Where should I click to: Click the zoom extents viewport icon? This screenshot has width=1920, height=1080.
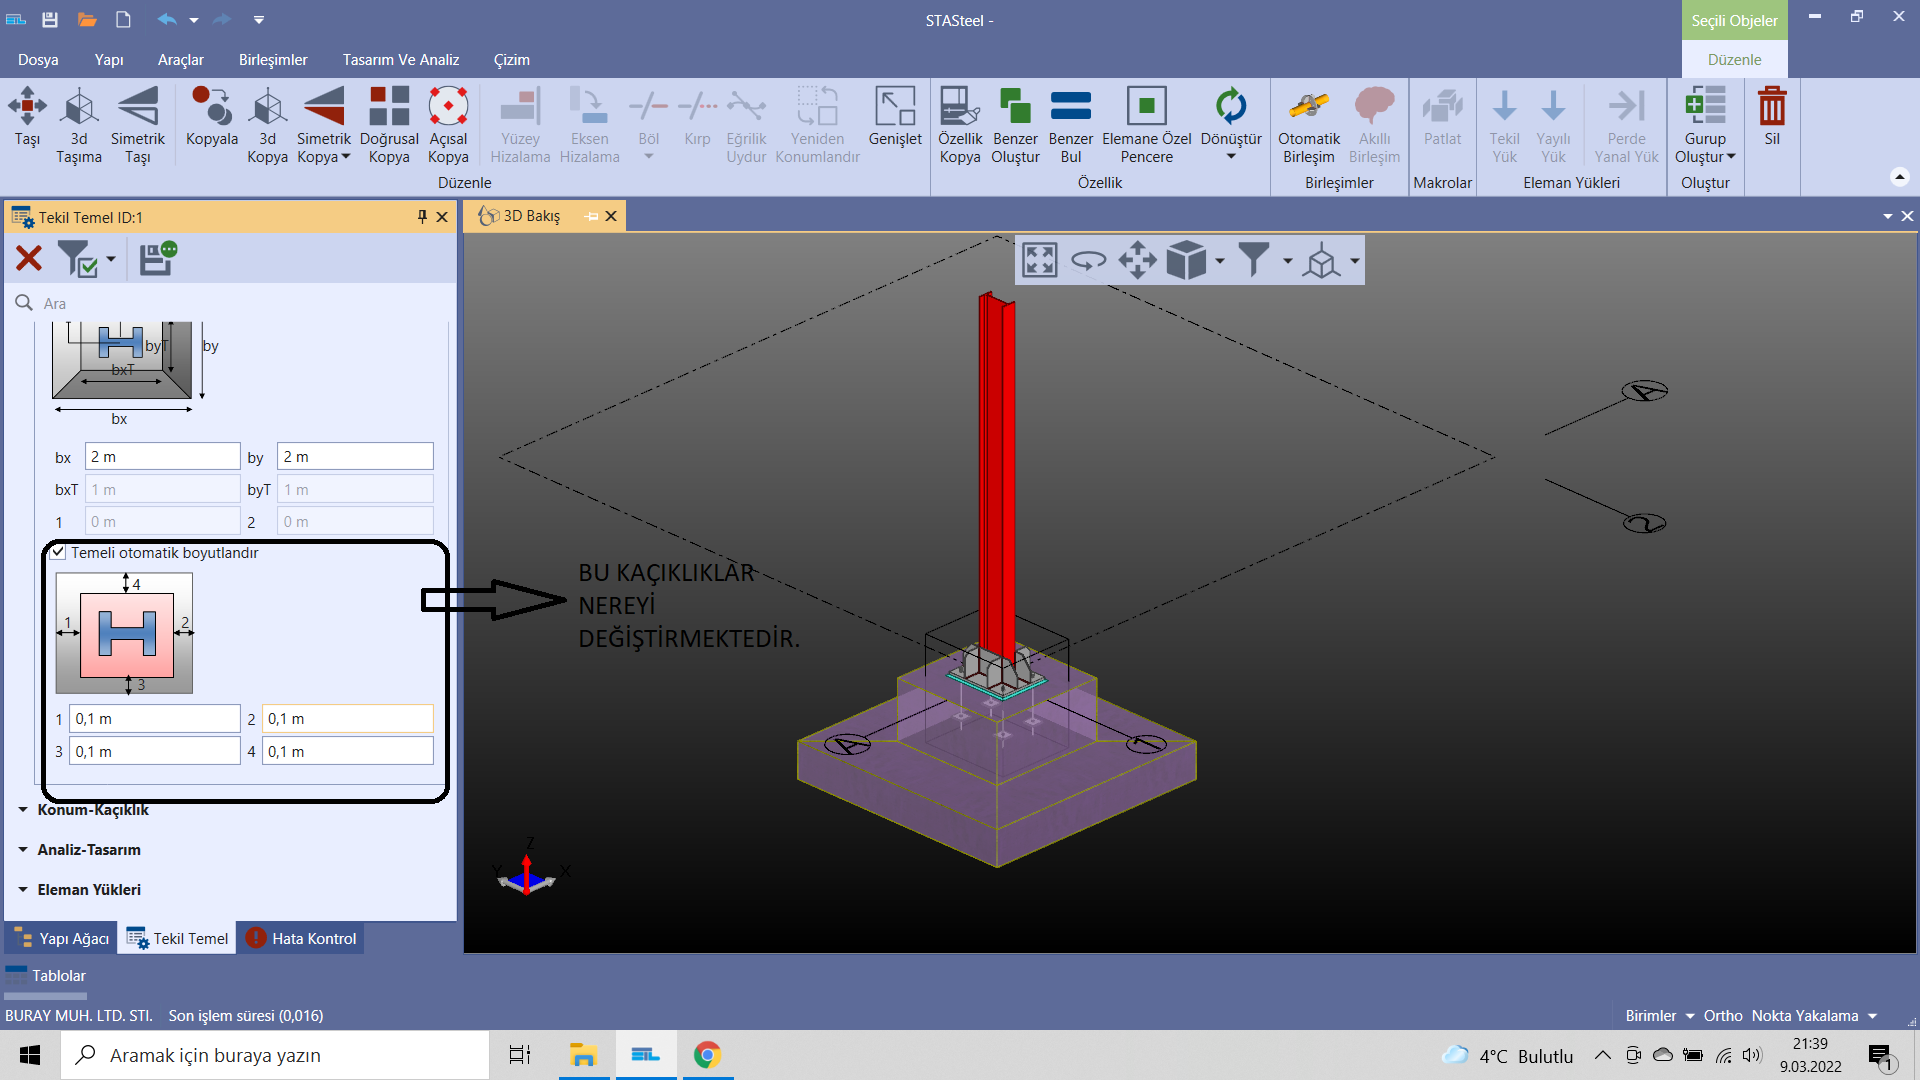point(1040,261)
